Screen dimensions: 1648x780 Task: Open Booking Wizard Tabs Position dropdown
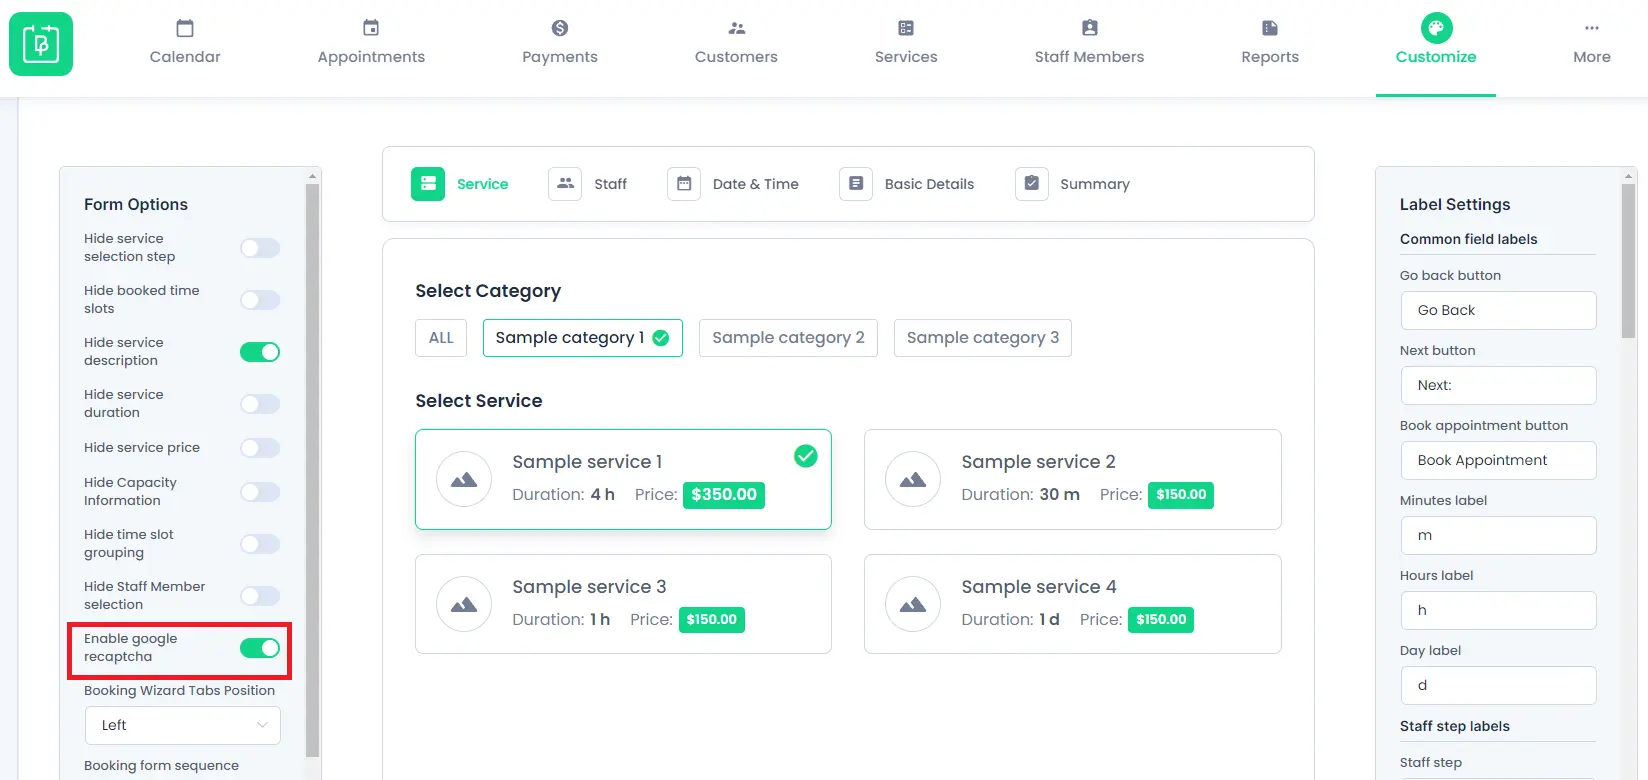183,725
